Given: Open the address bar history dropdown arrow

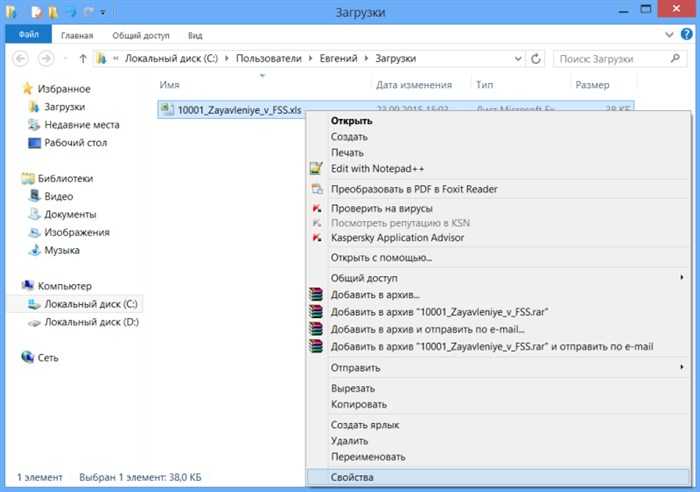Looking at the screenshot, I should (x=518, y=58).
